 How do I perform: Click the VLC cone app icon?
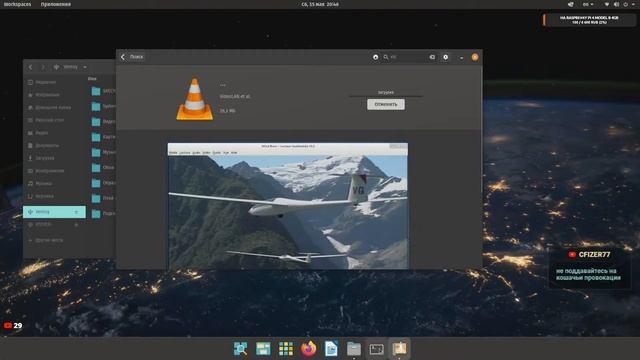(195, 100)
